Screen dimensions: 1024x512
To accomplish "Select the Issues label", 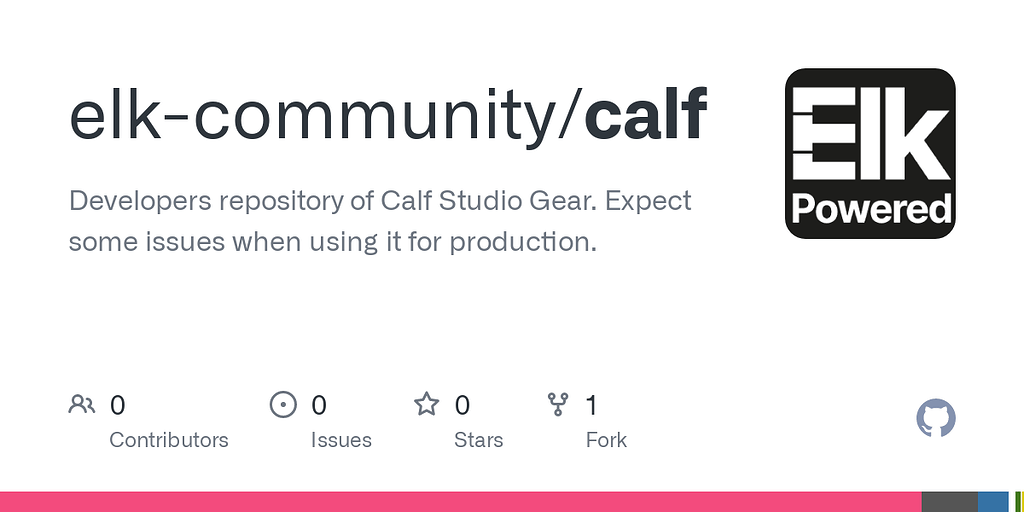I will pos(341,440).
